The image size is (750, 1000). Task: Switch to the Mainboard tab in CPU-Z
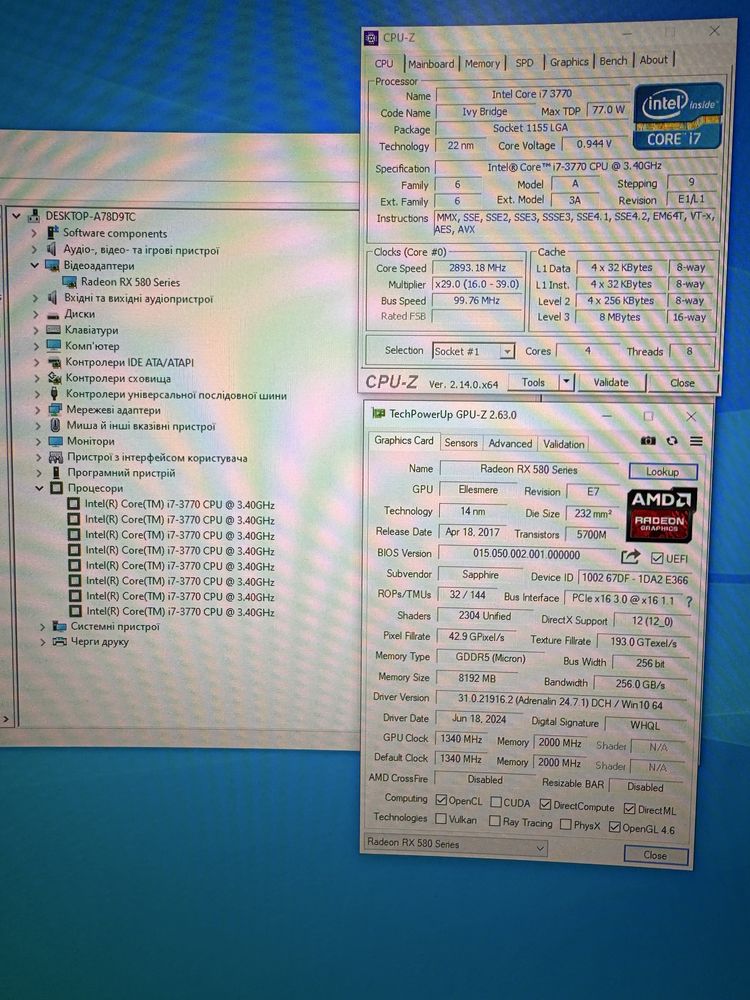point(431,64)
